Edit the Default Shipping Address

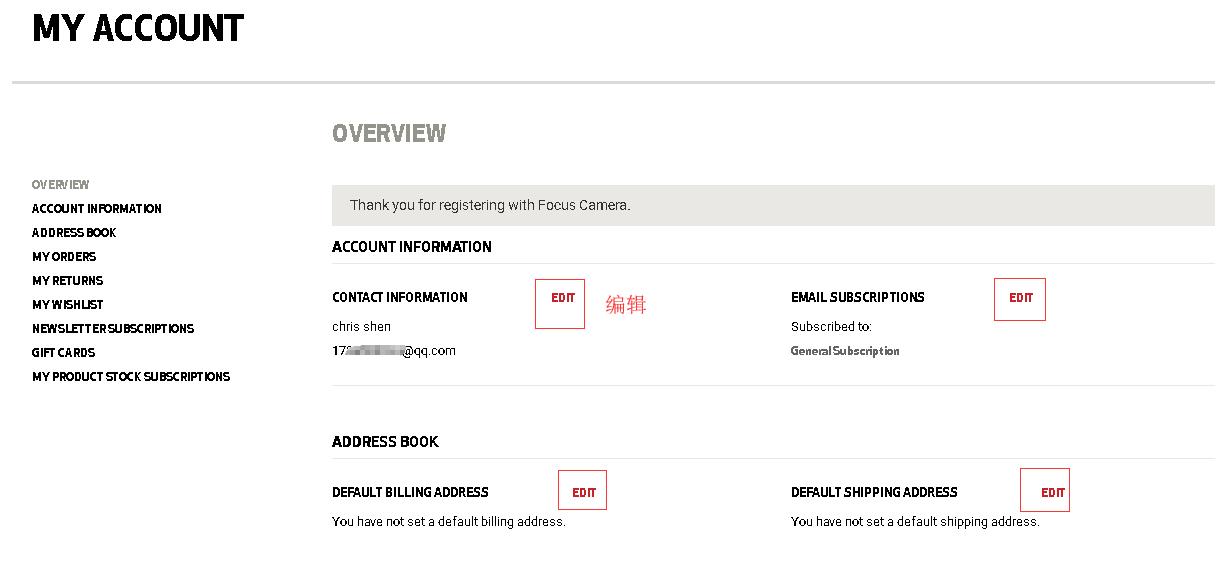tap(1052, 493)
